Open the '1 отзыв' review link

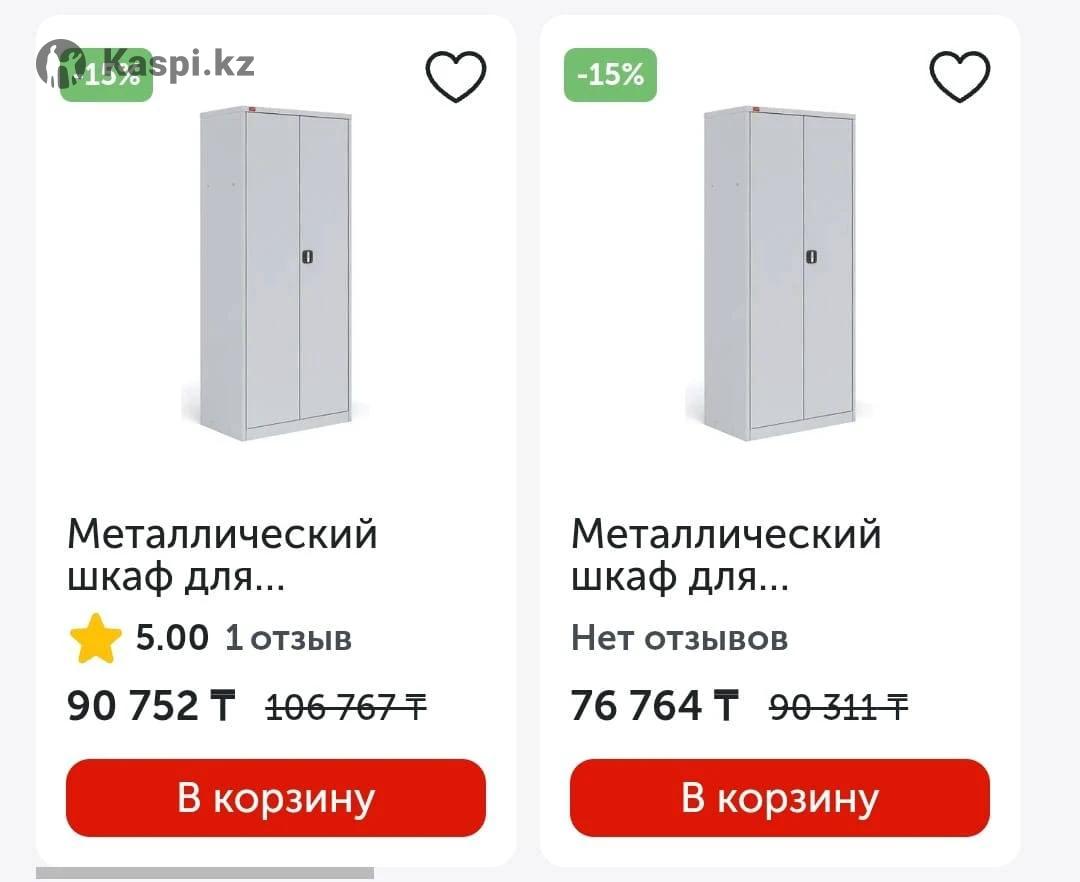point(288,638)
